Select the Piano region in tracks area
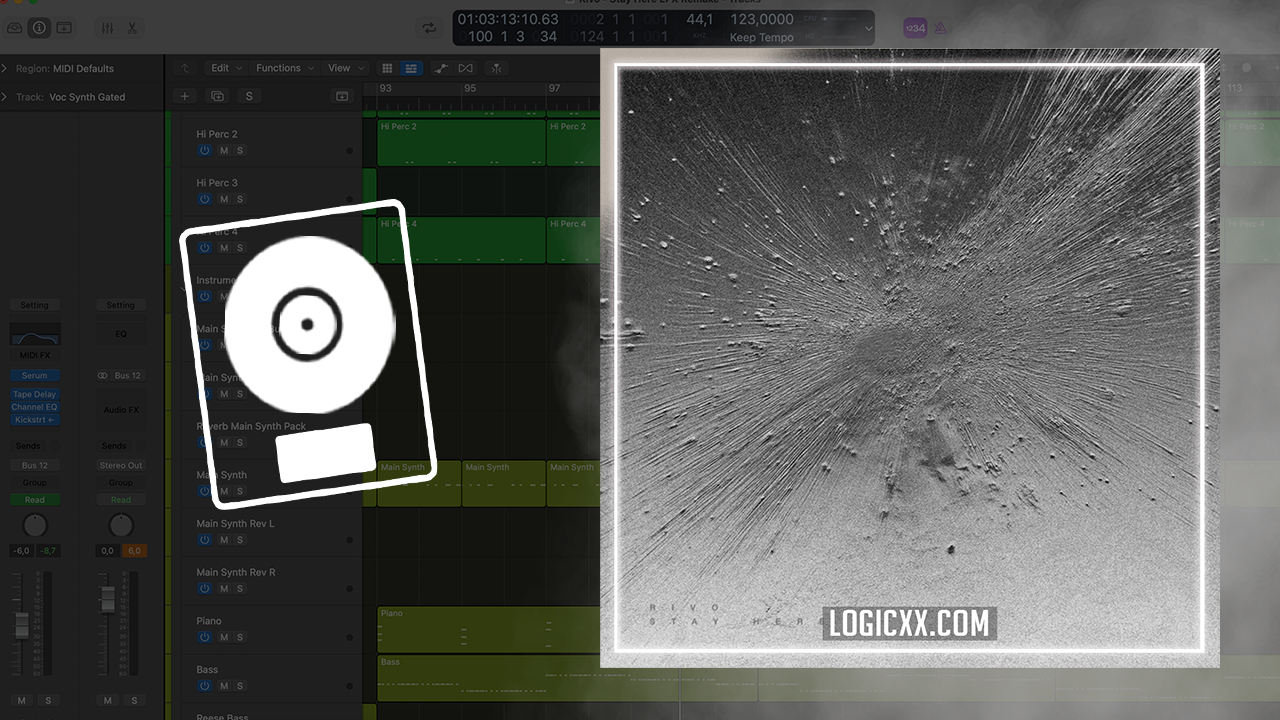1280x720 pixels. point(488,630)
